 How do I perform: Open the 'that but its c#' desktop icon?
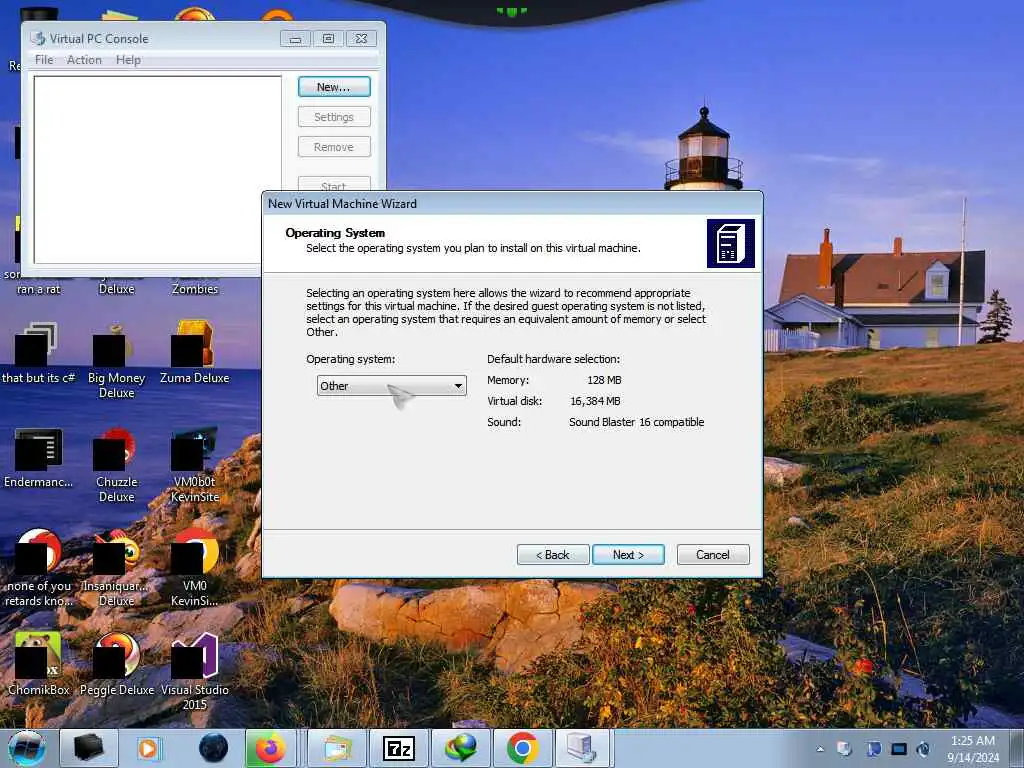point(38,353)
